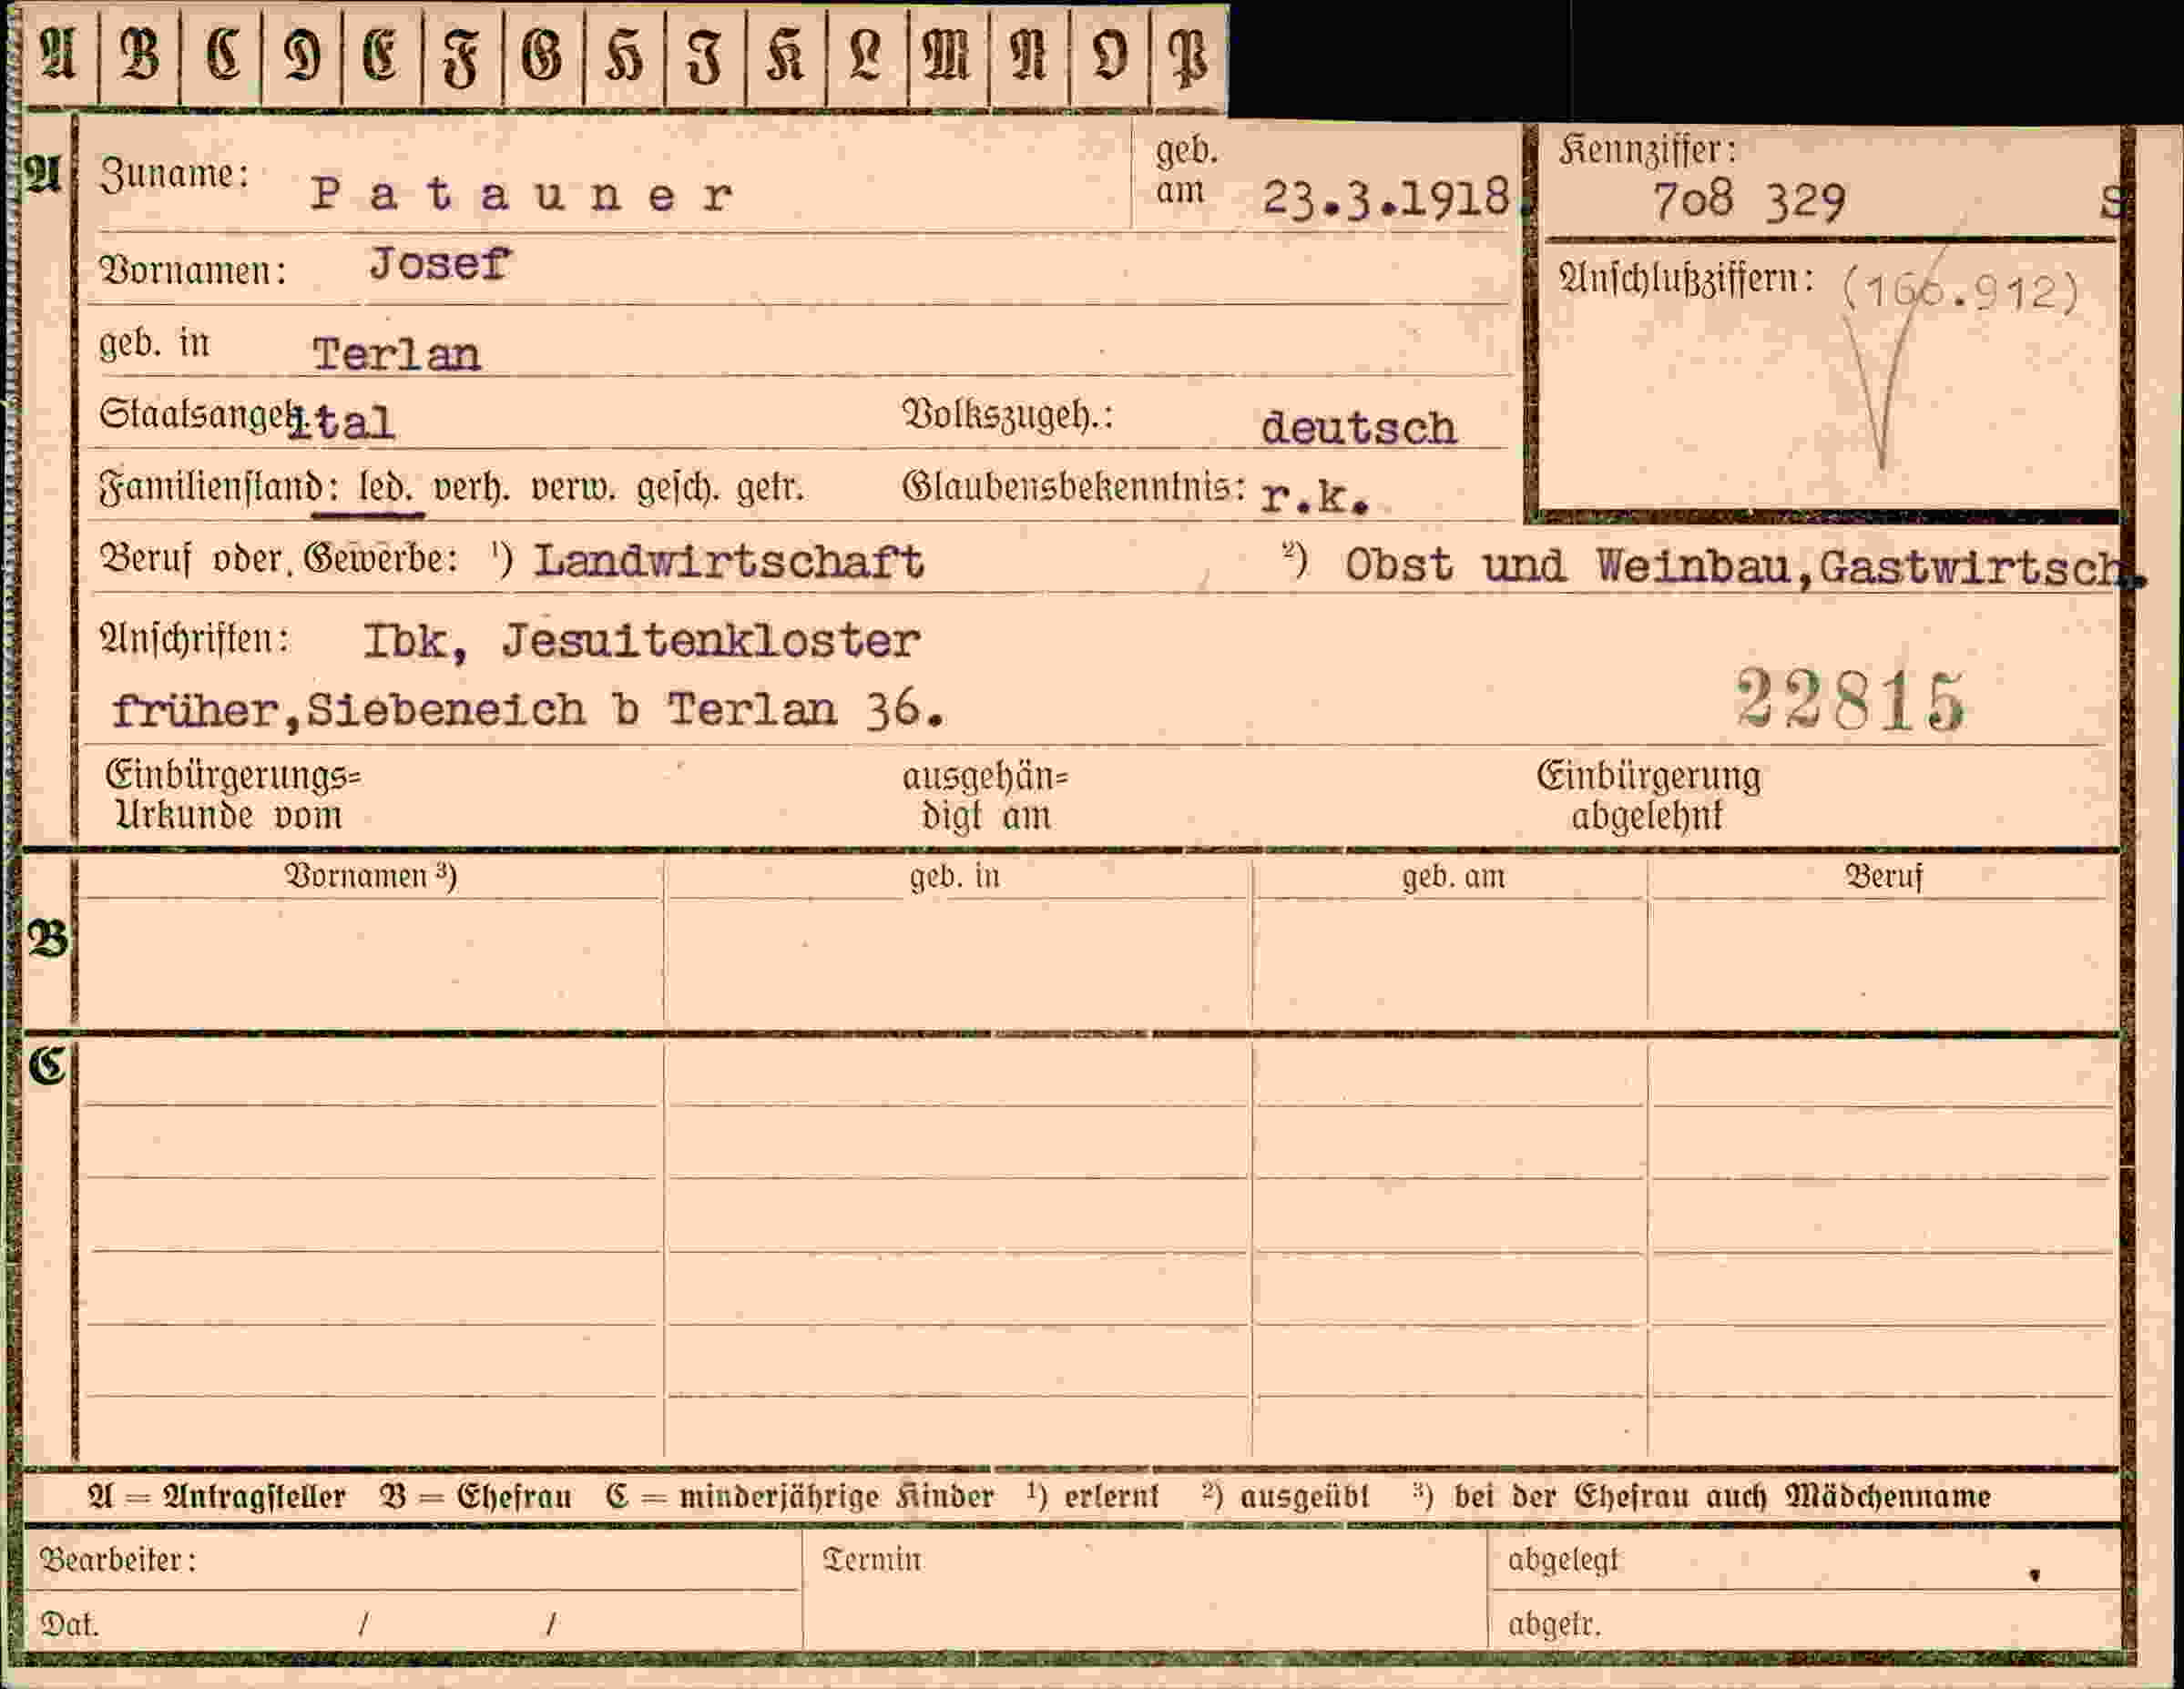The width and height of the screenshot is (2184, 1689).
Task: Click the birthplace "Terlan"
Action: click(396, 354)
